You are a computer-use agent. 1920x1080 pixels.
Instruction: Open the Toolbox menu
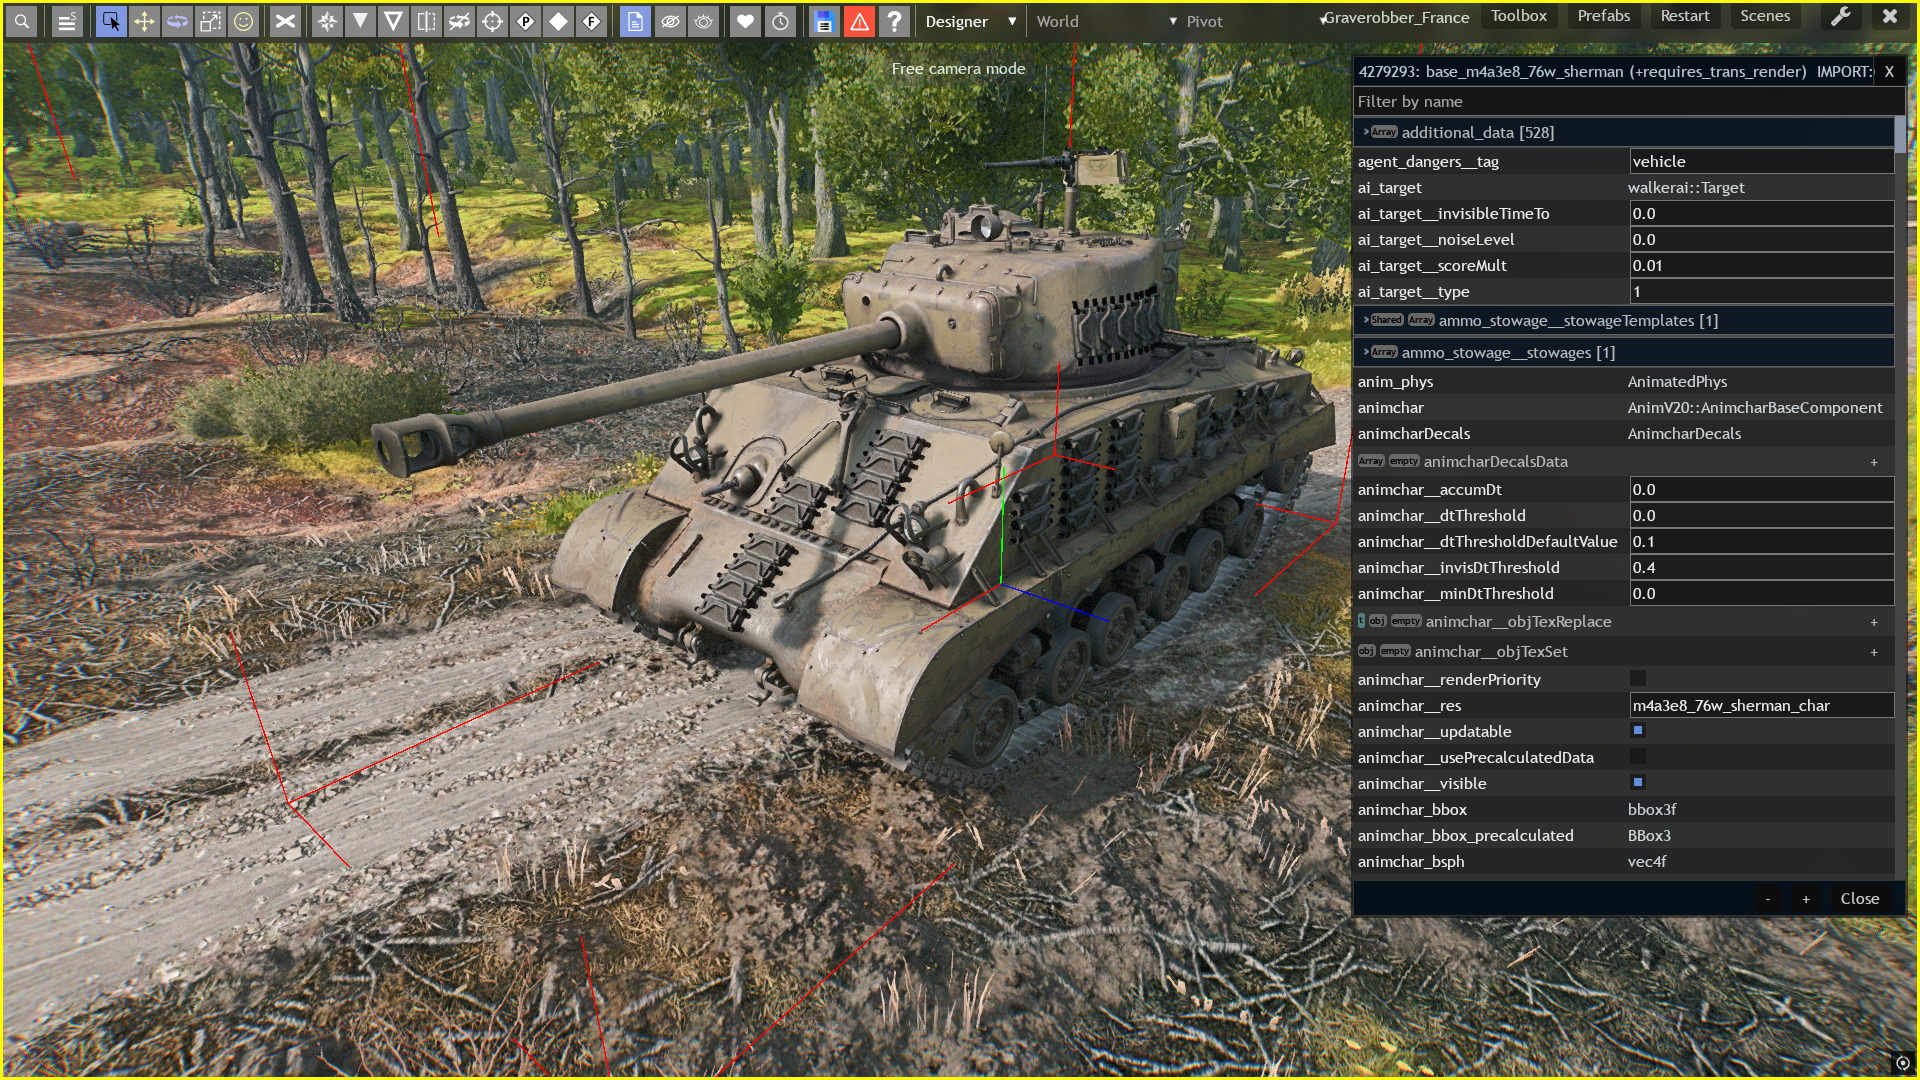(1518, 16)
